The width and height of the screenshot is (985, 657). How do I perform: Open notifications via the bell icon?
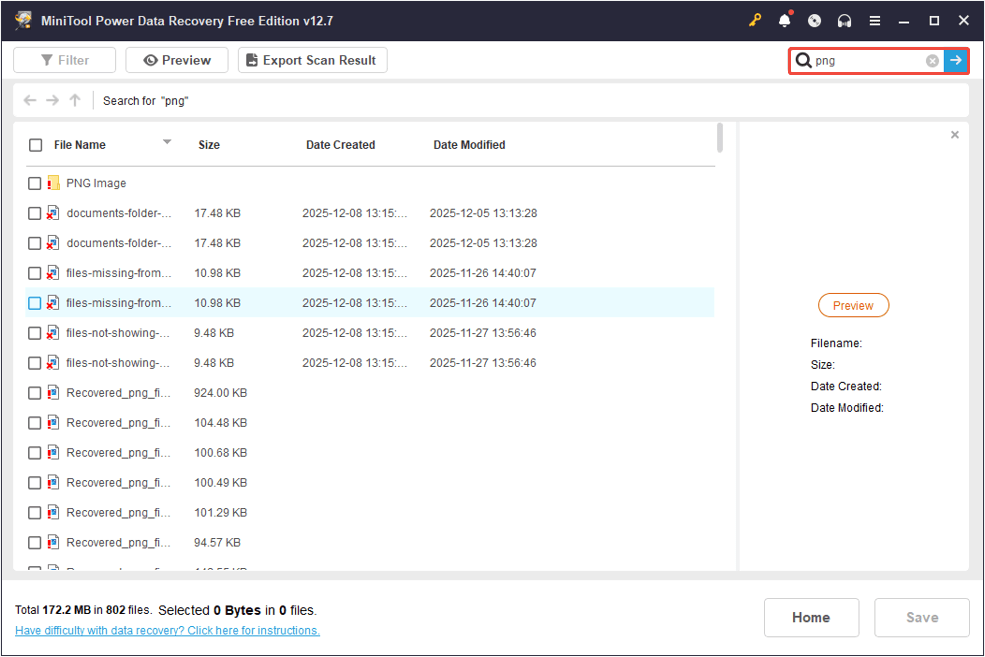783,20
